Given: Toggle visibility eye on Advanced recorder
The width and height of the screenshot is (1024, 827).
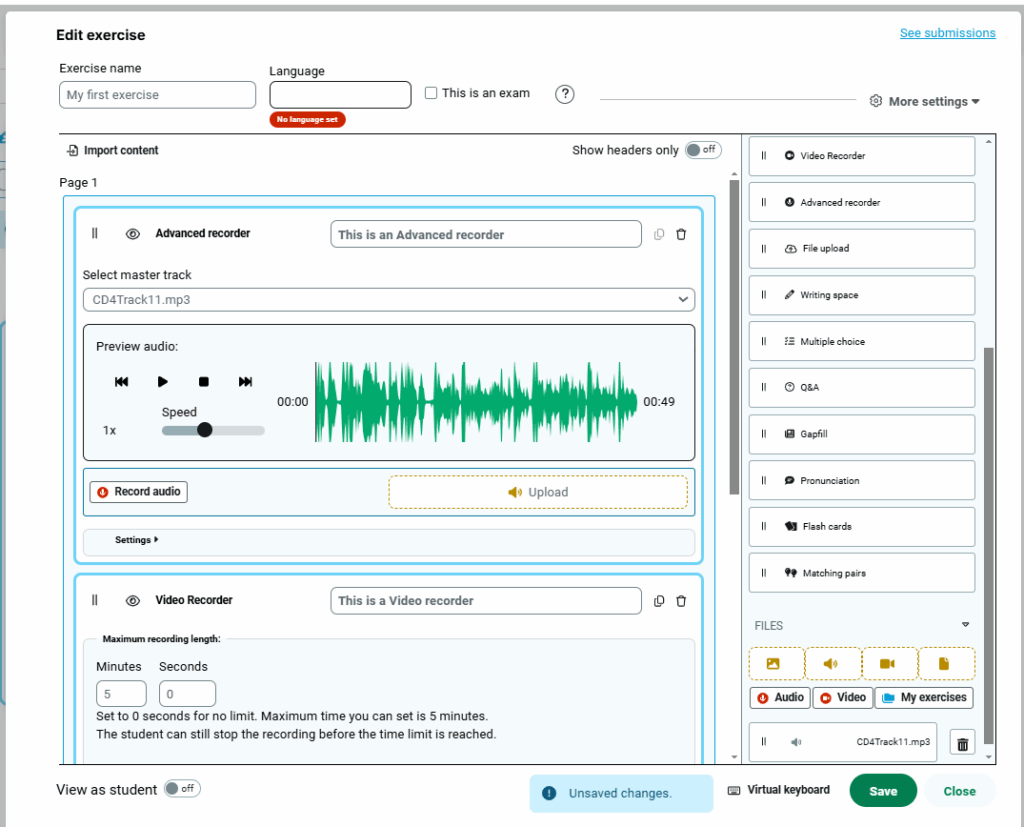Looking at the screenshot, I should [x=132, y=234].
